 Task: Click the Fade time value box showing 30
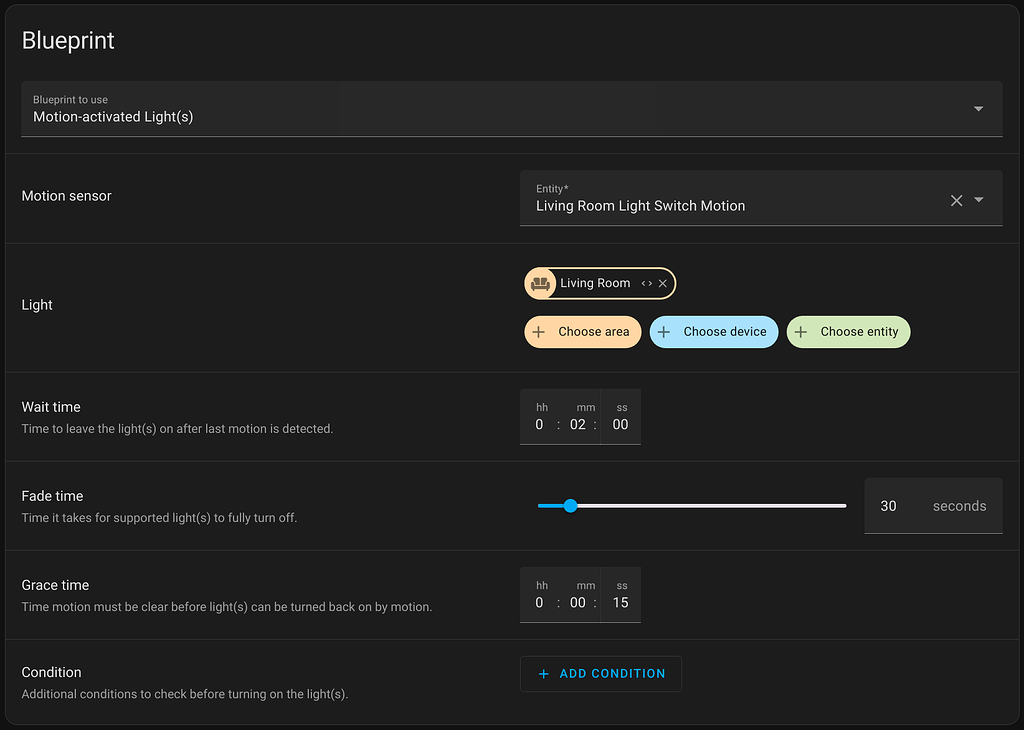tap(888, 506)
